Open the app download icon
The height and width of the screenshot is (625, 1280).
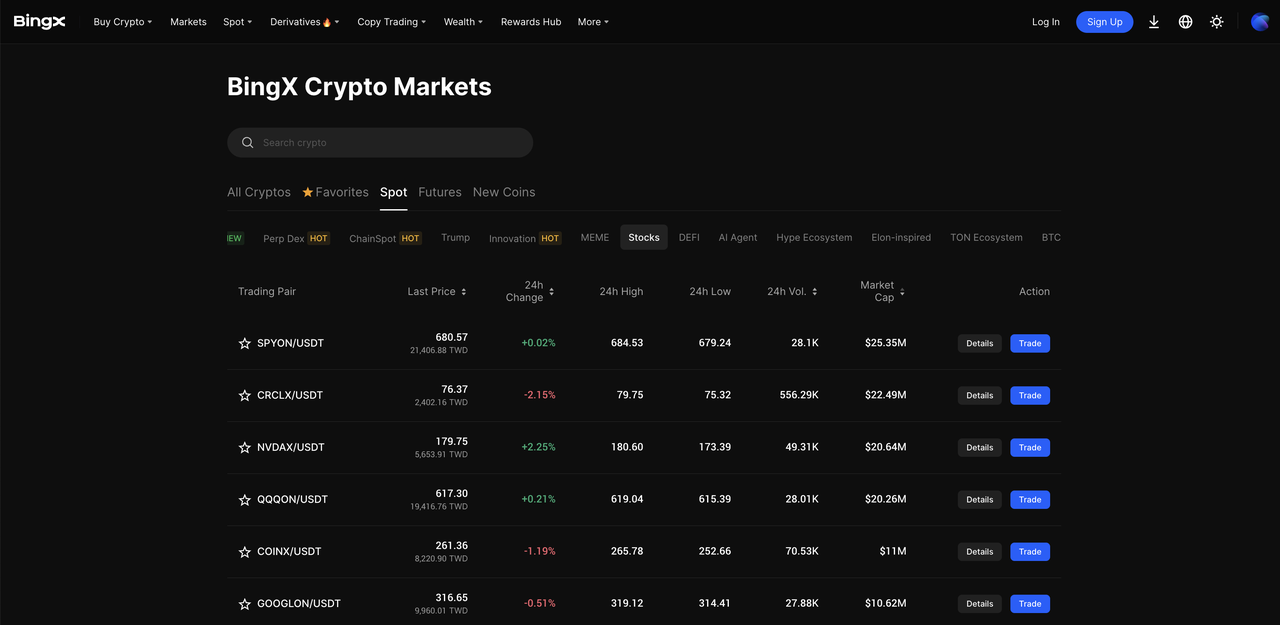[1154, 22]
